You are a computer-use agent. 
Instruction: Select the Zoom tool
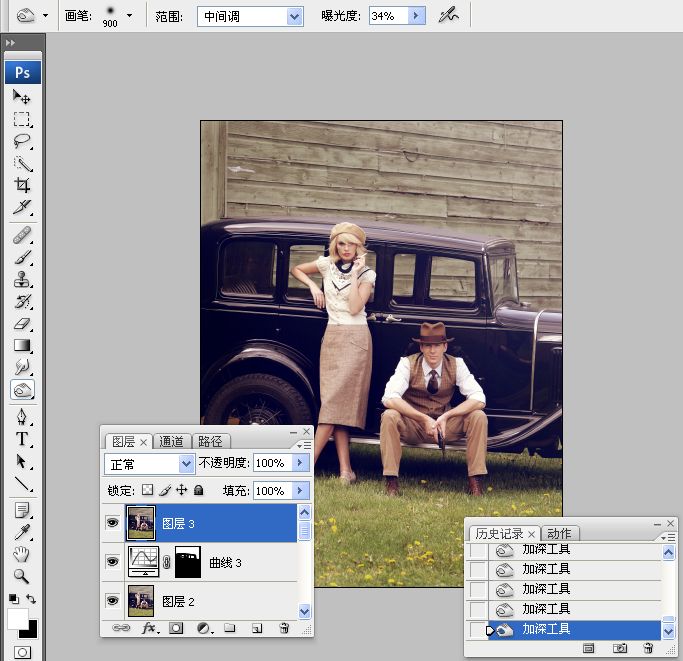coord(22,576)
